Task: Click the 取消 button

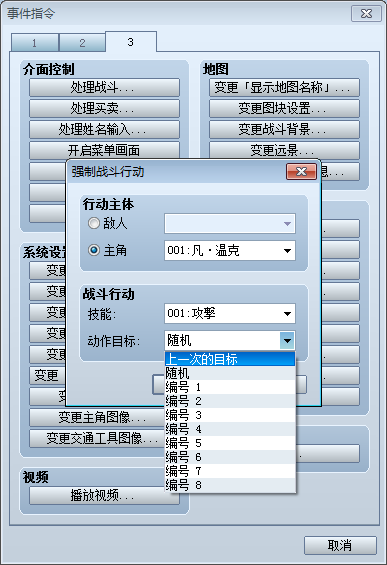Action: [x=340, y=546]
